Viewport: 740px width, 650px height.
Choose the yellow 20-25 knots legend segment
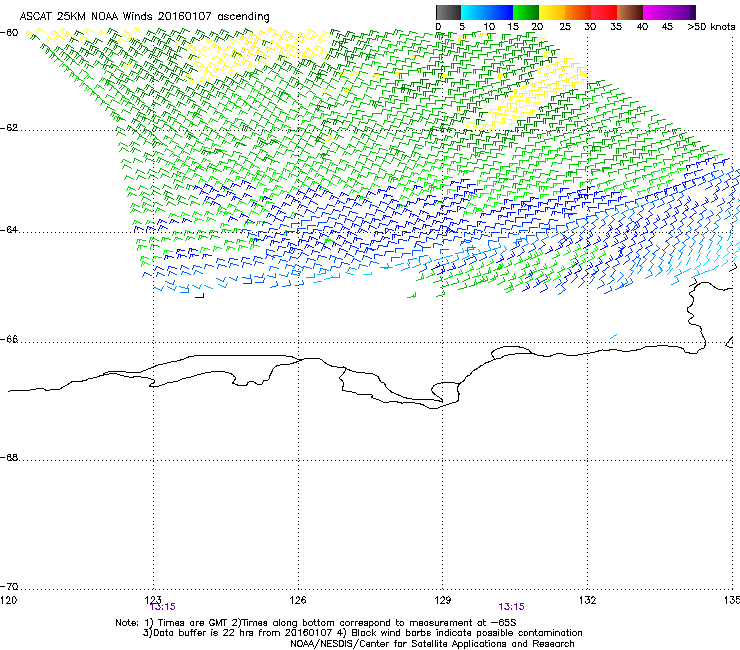tap(552, 12)
